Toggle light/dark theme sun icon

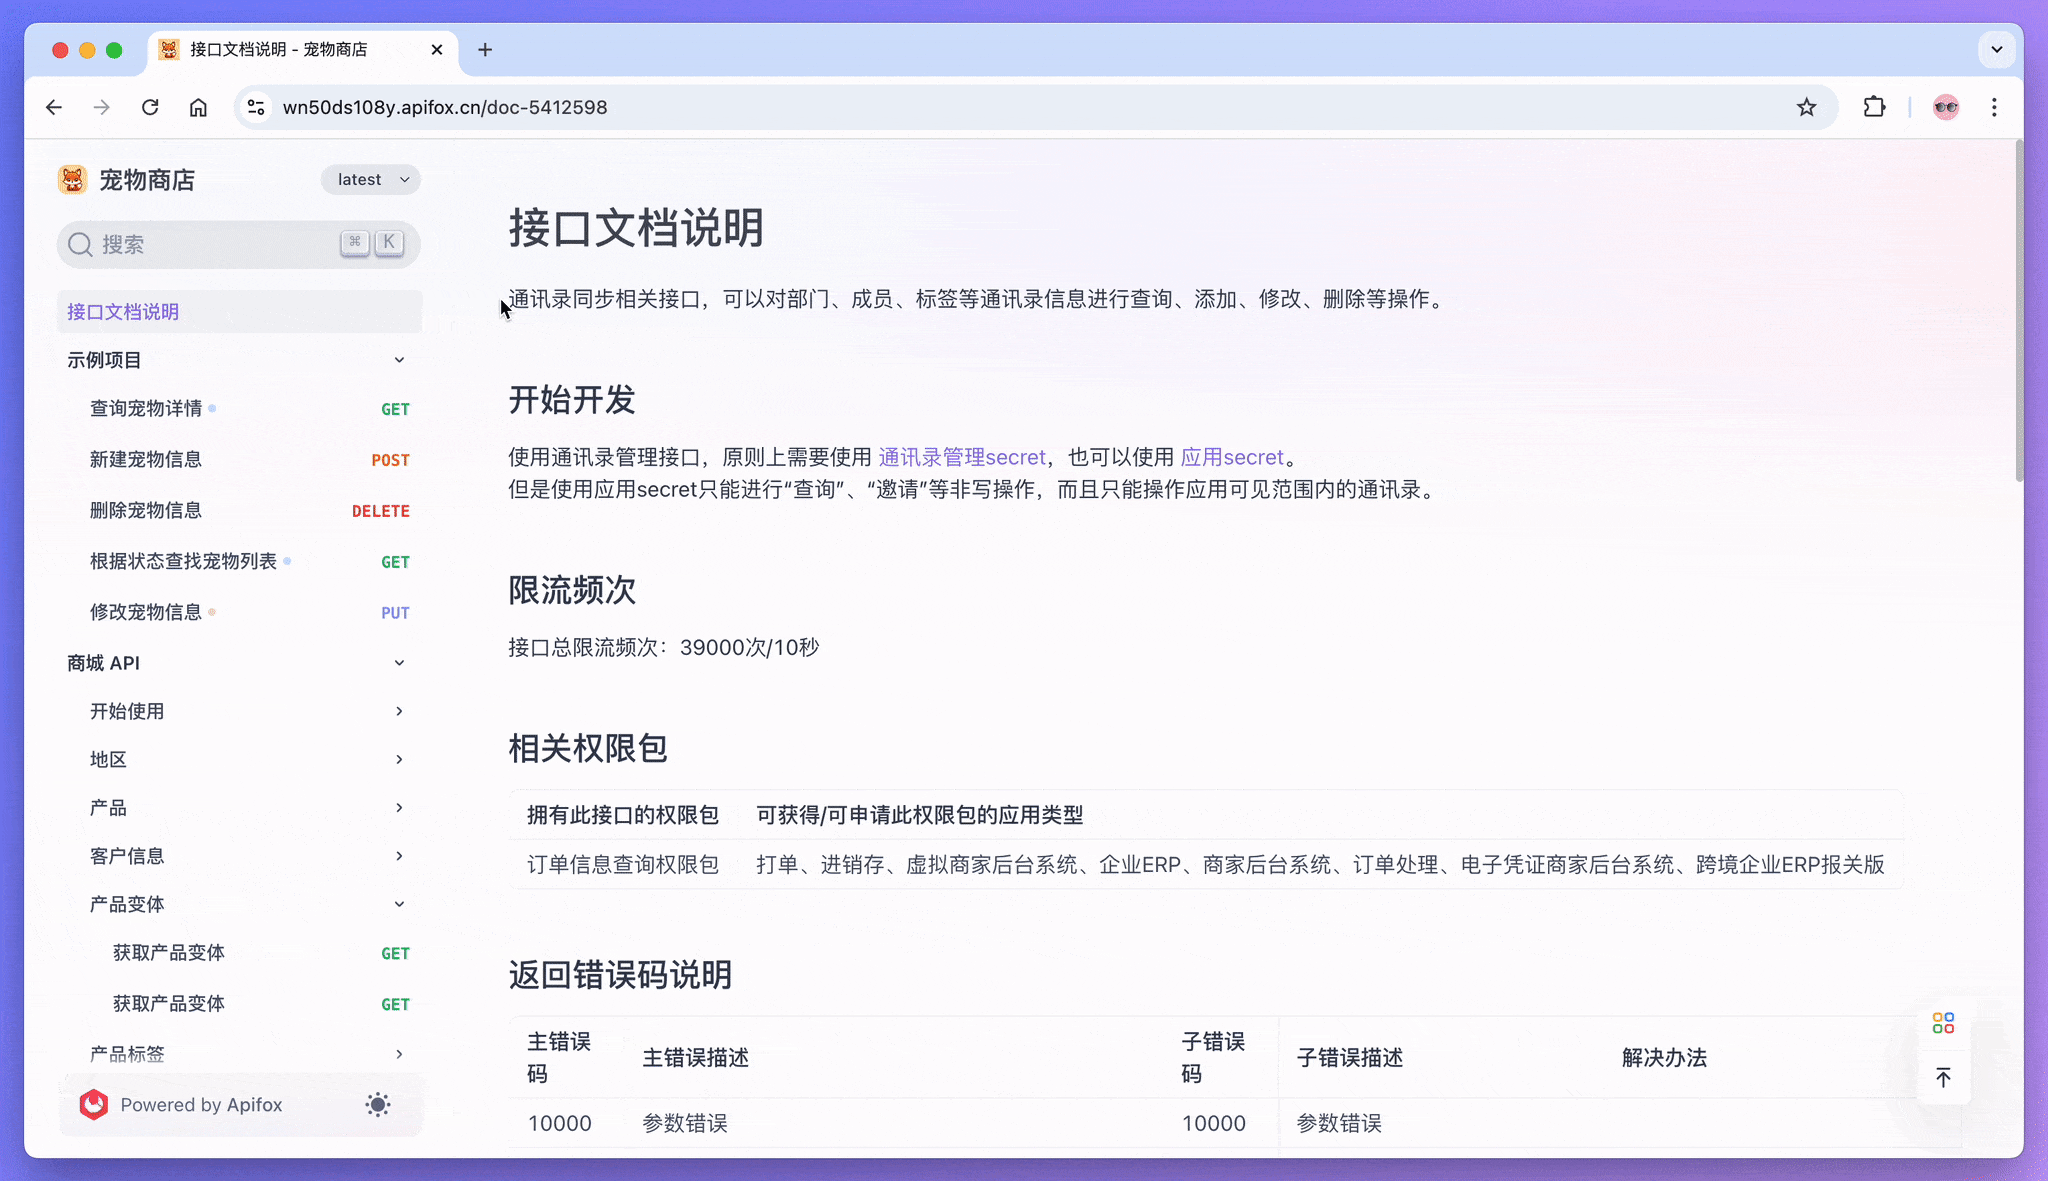coord(377,1105)
